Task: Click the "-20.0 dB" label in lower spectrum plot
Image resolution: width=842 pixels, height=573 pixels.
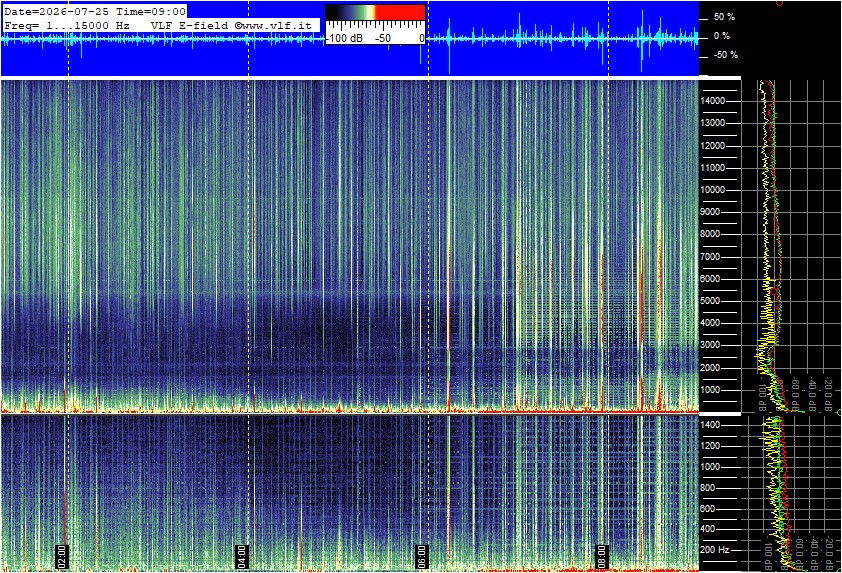Action: (831, 553)
